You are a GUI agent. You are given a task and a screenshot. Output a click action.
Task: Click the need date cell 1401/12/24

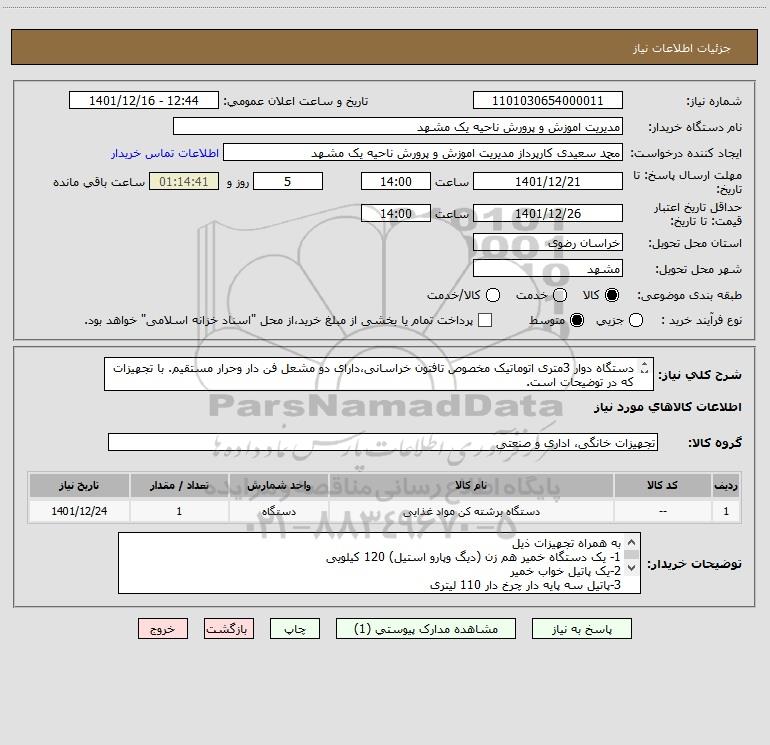pos(79,511)
